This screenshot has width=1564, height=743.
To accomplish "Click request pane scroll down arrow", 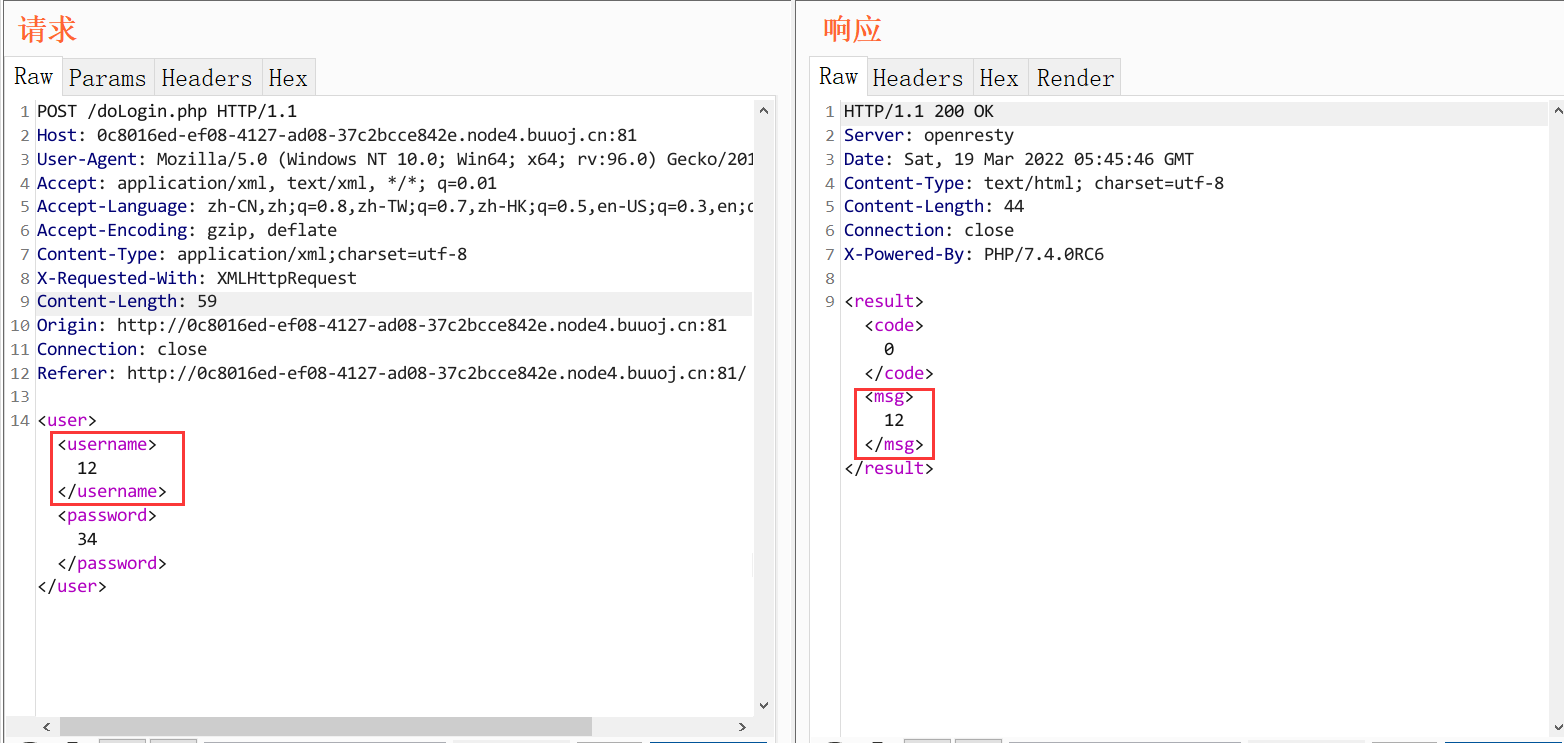I will coord(763,706).
